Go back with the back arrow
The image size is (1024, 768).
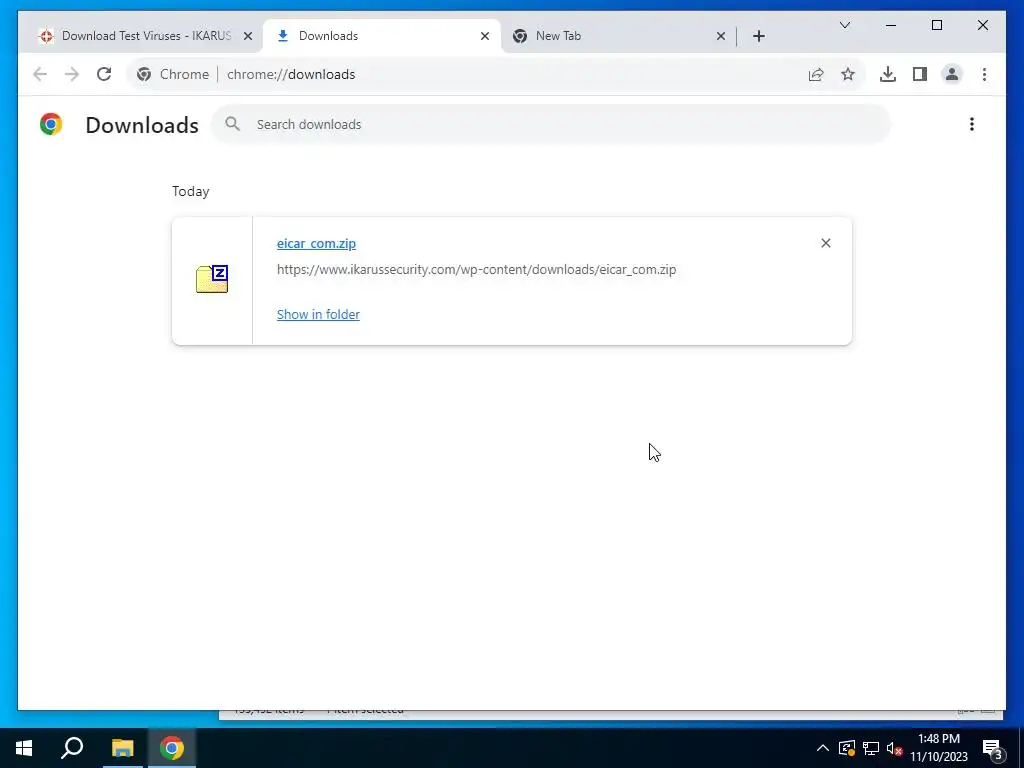40,74
